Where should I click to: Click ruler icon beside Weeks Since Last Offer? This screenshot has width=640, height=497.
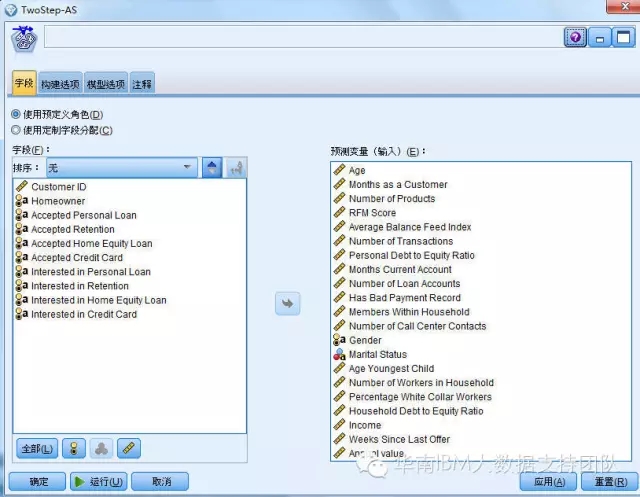(x=340, y=439)
